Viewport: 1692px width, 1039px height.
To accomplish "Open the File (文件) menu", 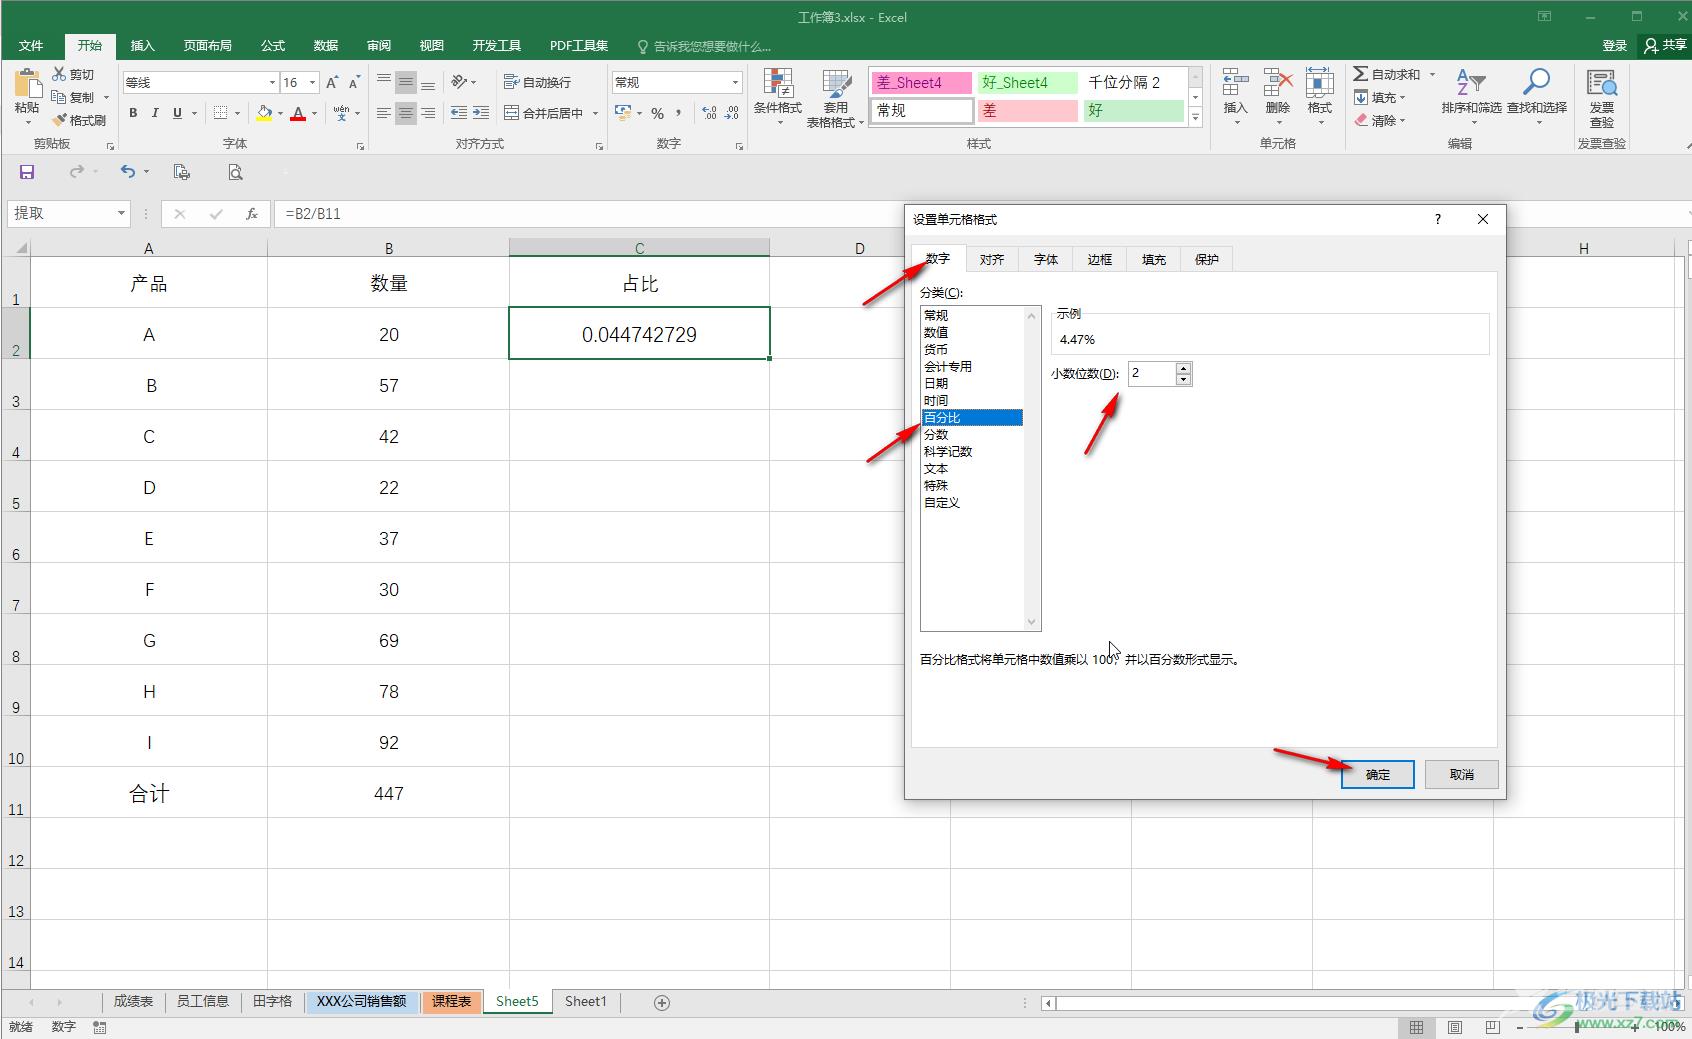I will coord(31,46).
